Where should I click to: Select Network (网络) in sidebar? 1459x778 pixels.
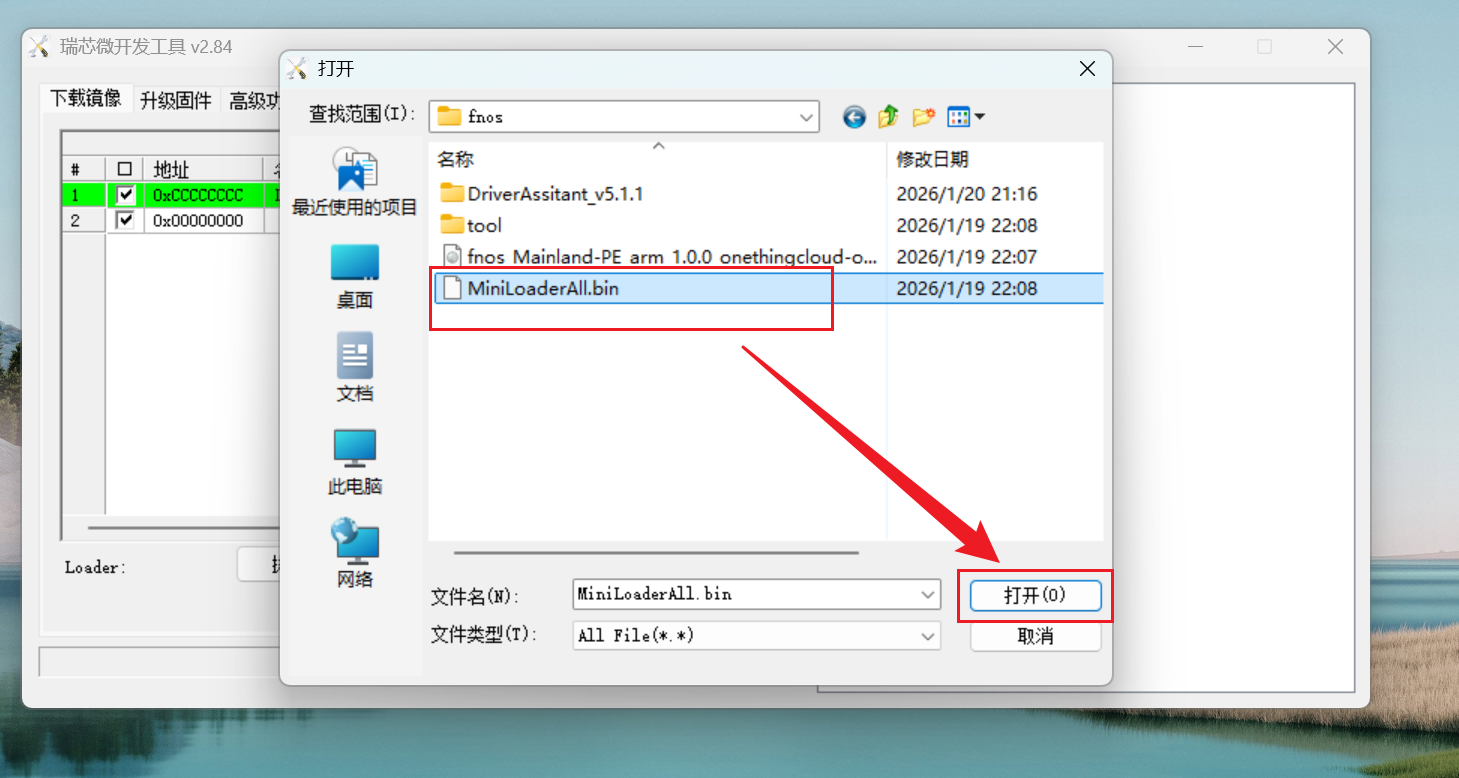coord(355,553)
